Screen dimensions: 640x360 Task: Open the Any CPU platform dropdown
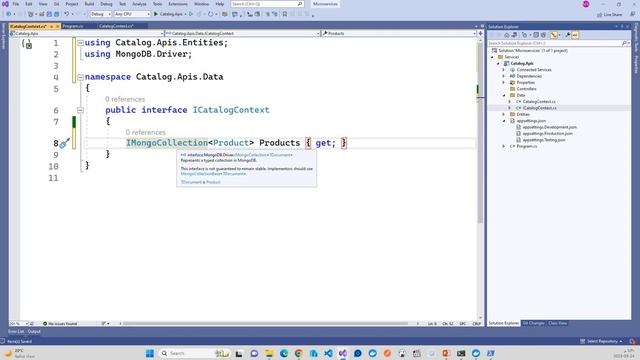coord(132,14)
